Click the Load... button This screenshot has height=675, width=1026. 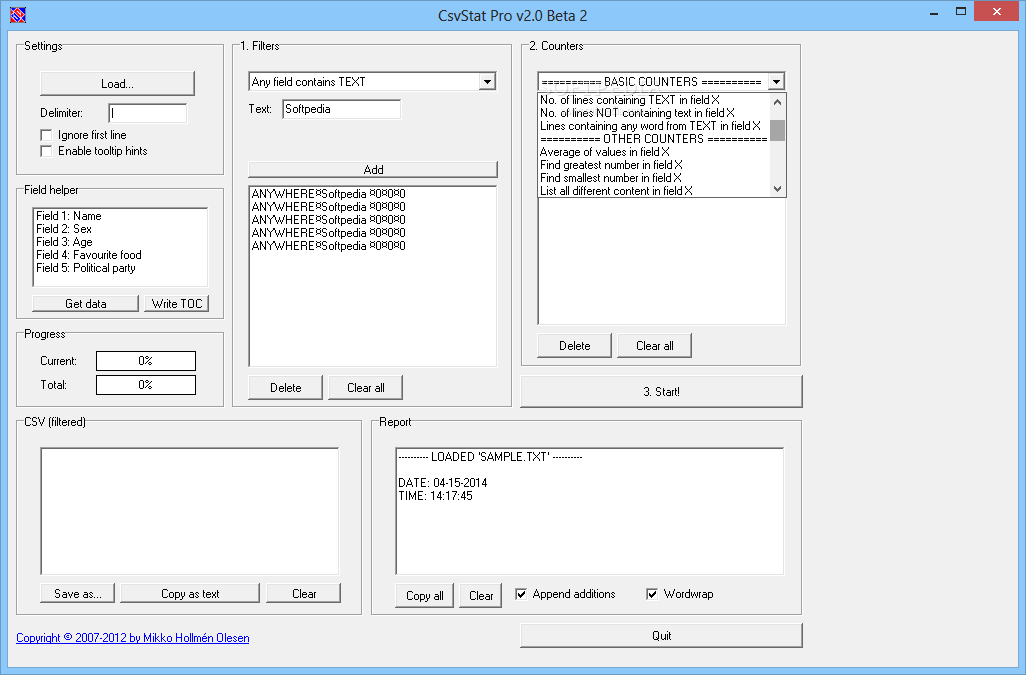click(x=117, y=84)
